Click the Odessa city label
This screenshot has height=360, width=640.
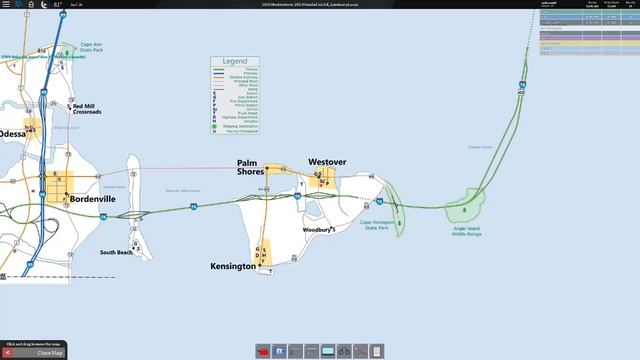click(13, 134)
